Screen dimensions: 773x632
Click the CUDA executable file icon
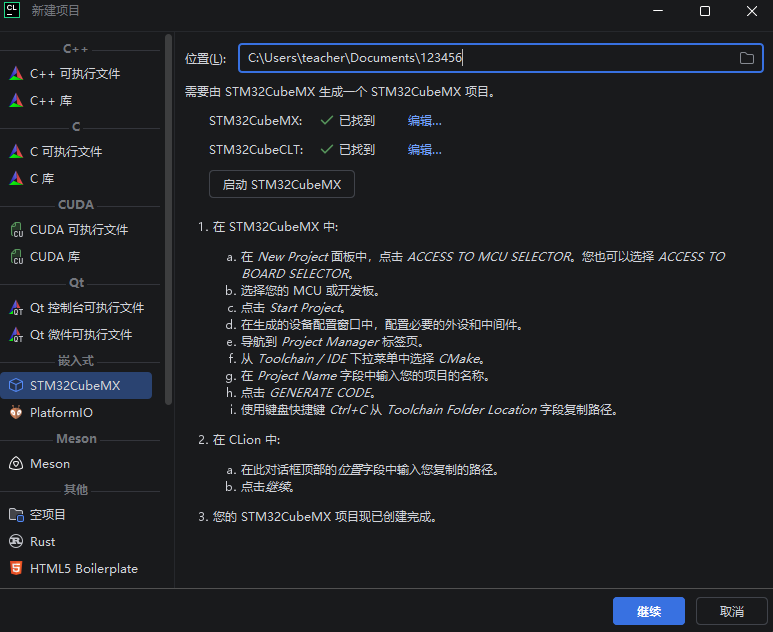click(16, 230)
